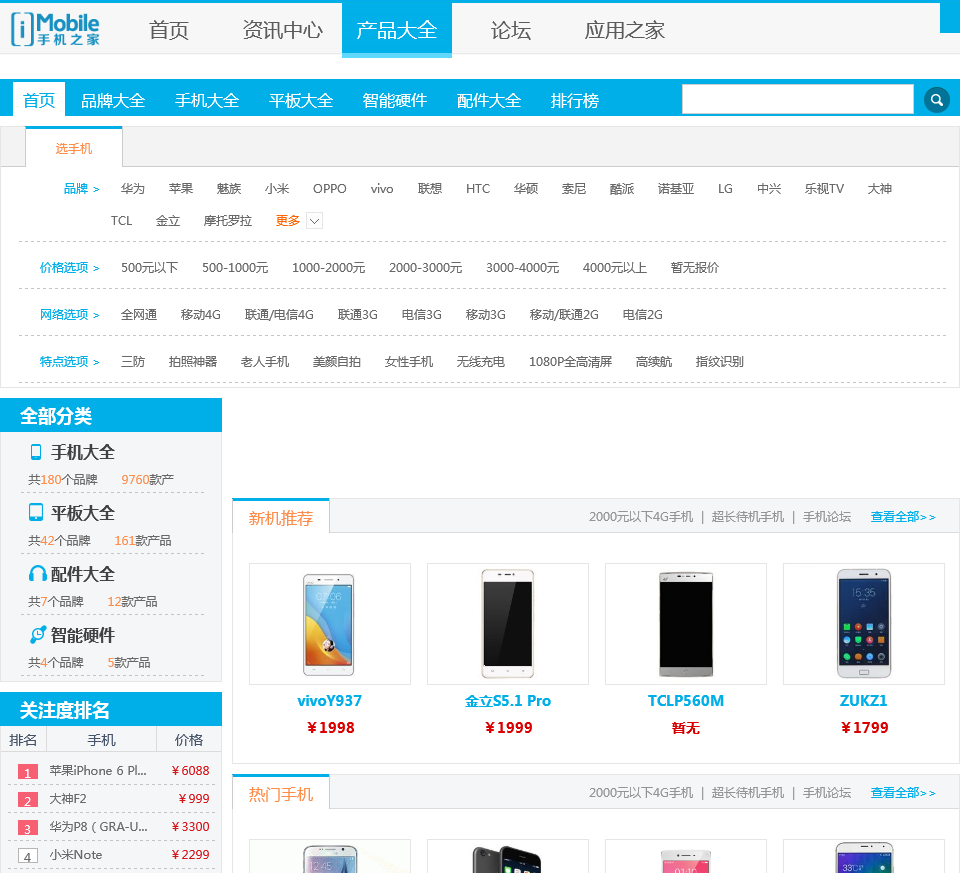Open the 更多 brand link
960x873 pixels.
point(287,220)
